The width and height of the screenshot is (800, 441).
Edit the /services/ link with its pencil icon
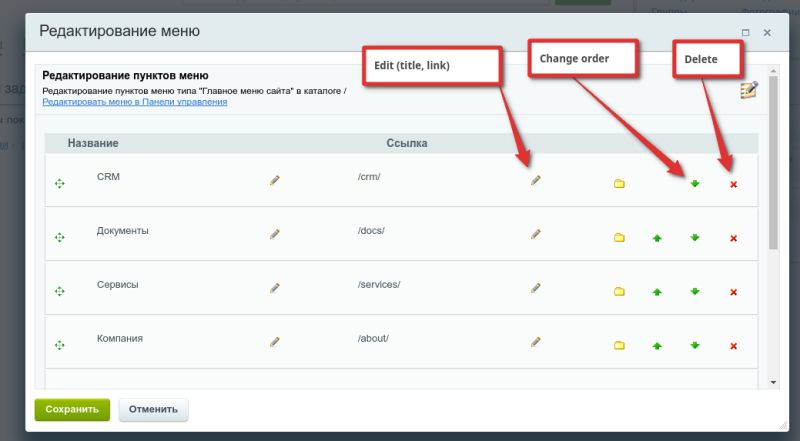535,288
